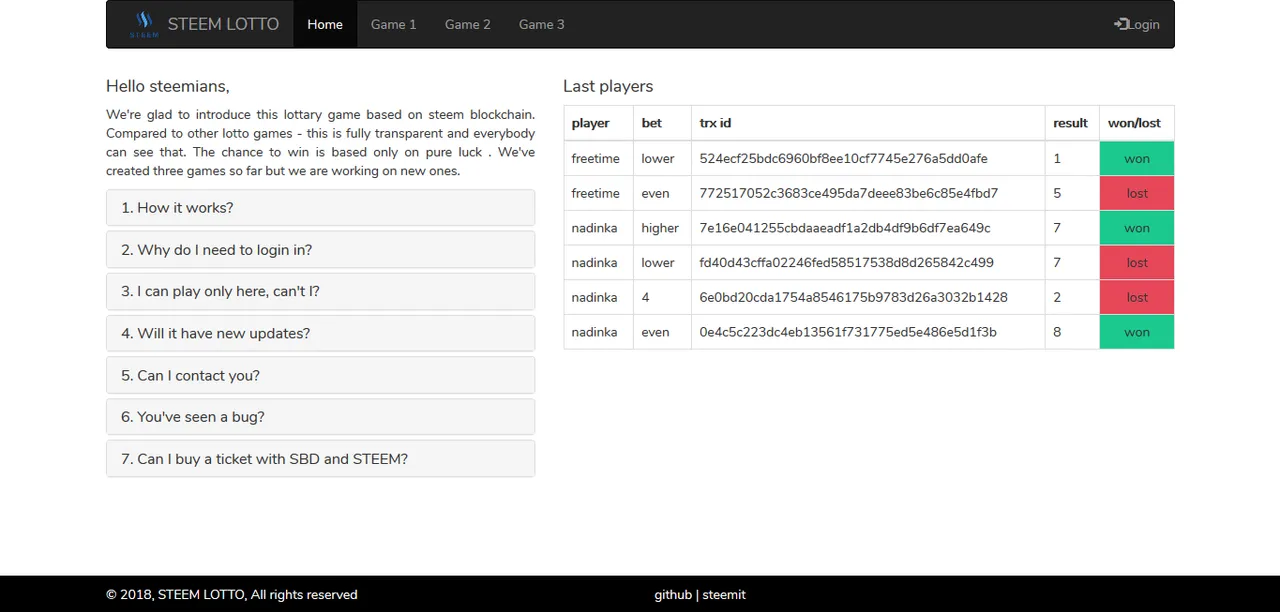The image size is (1280, 612).
Task: Select trx id 6e0bd20cda1754a8546175b9783d26a3032b1428
Action: pyautogui.click(x=854, y=297)
